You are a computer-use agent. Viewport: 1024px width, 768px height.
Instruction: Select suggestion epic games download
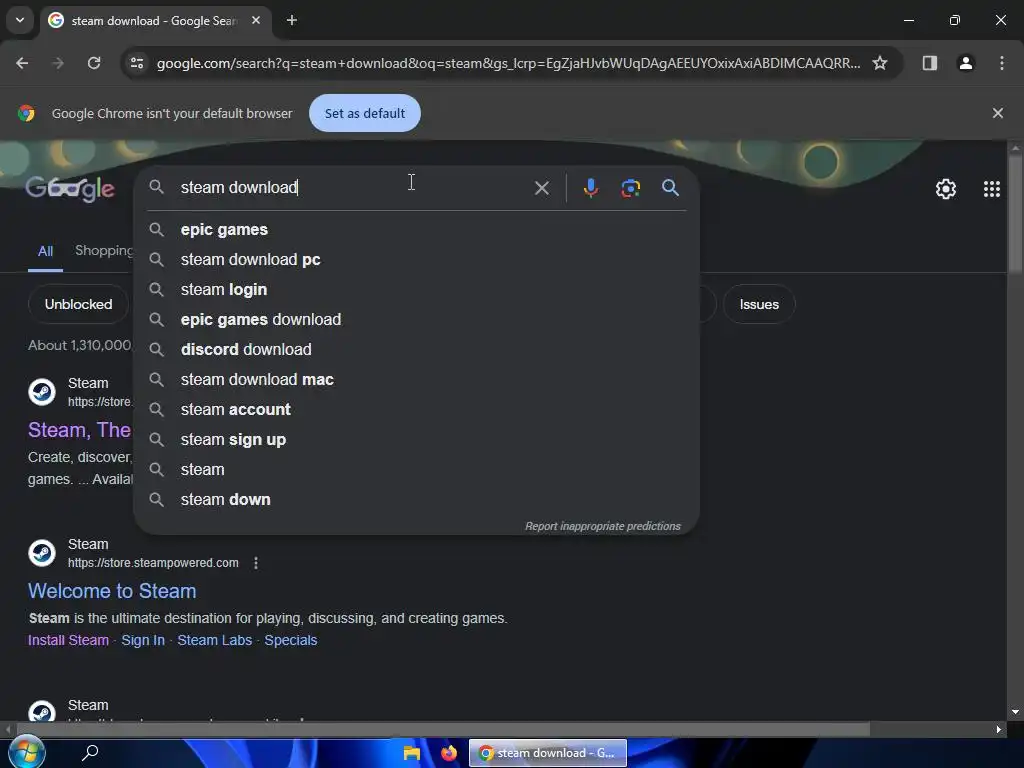click(416, 319)
